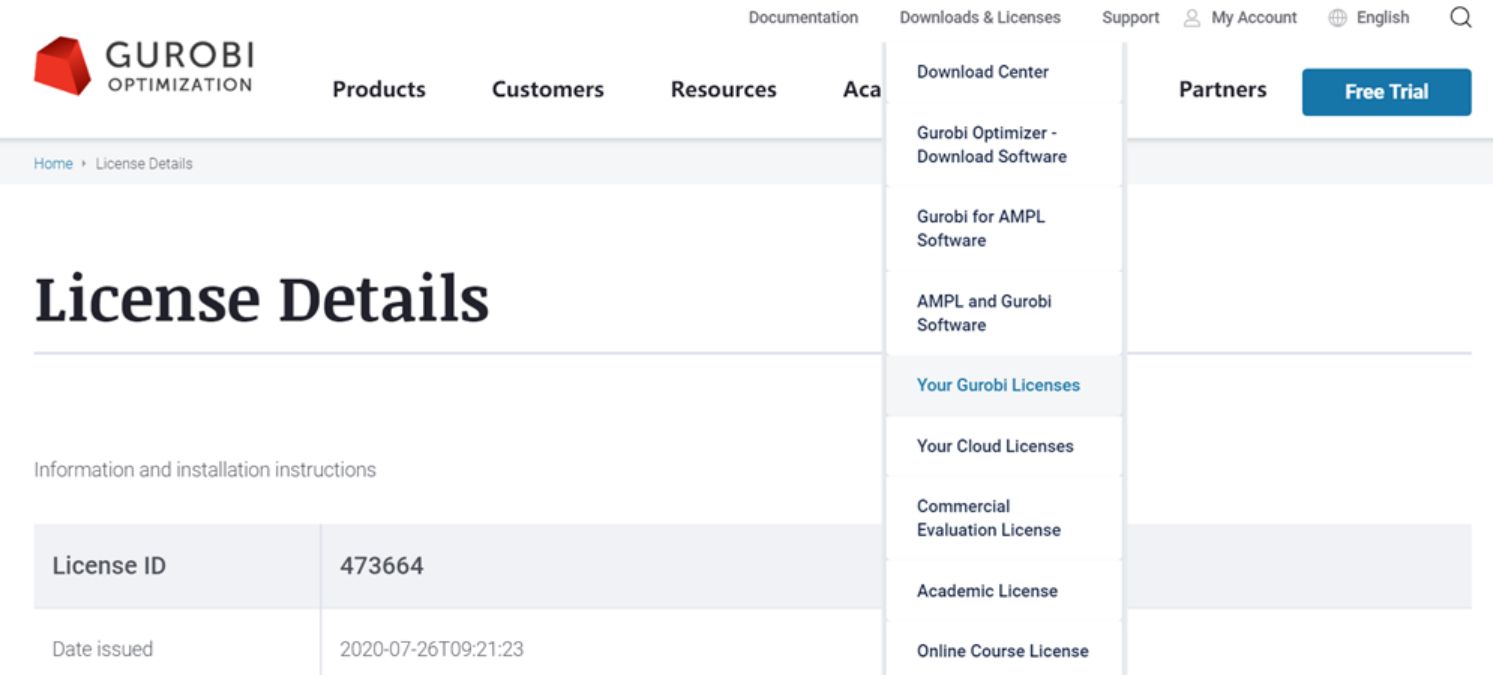Click the date 2020-07-26T09:21:23
Viewport: 1493px width, 675px height.
pyautogui.click(x=431, y=649)
